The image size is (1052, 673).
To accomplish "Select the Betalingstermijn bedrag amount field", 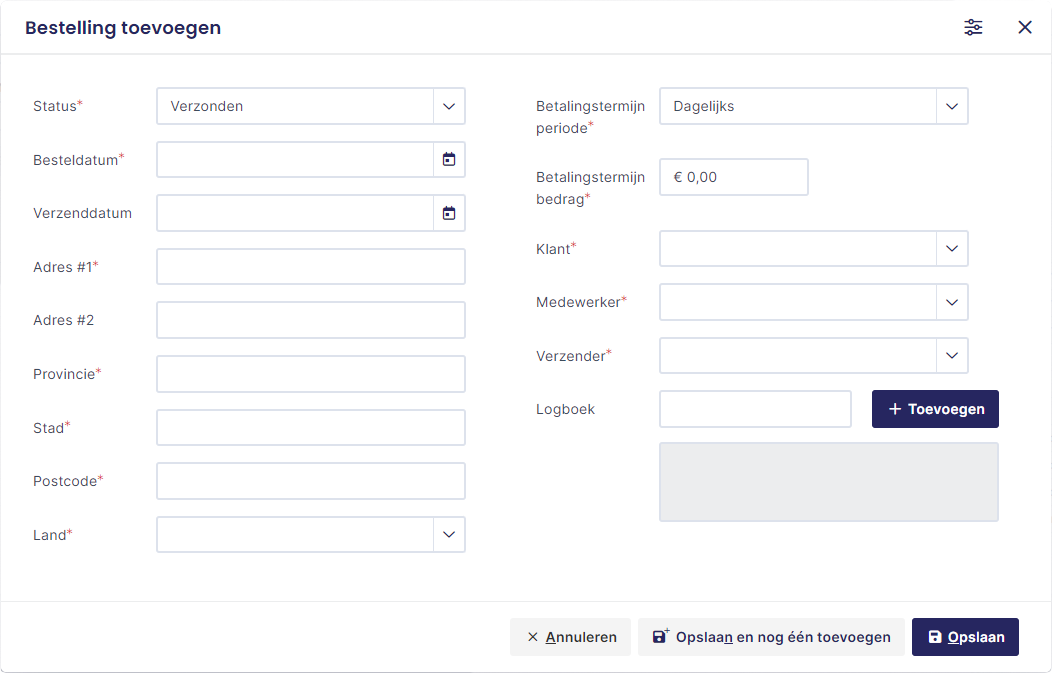I will tap(733, 177).
